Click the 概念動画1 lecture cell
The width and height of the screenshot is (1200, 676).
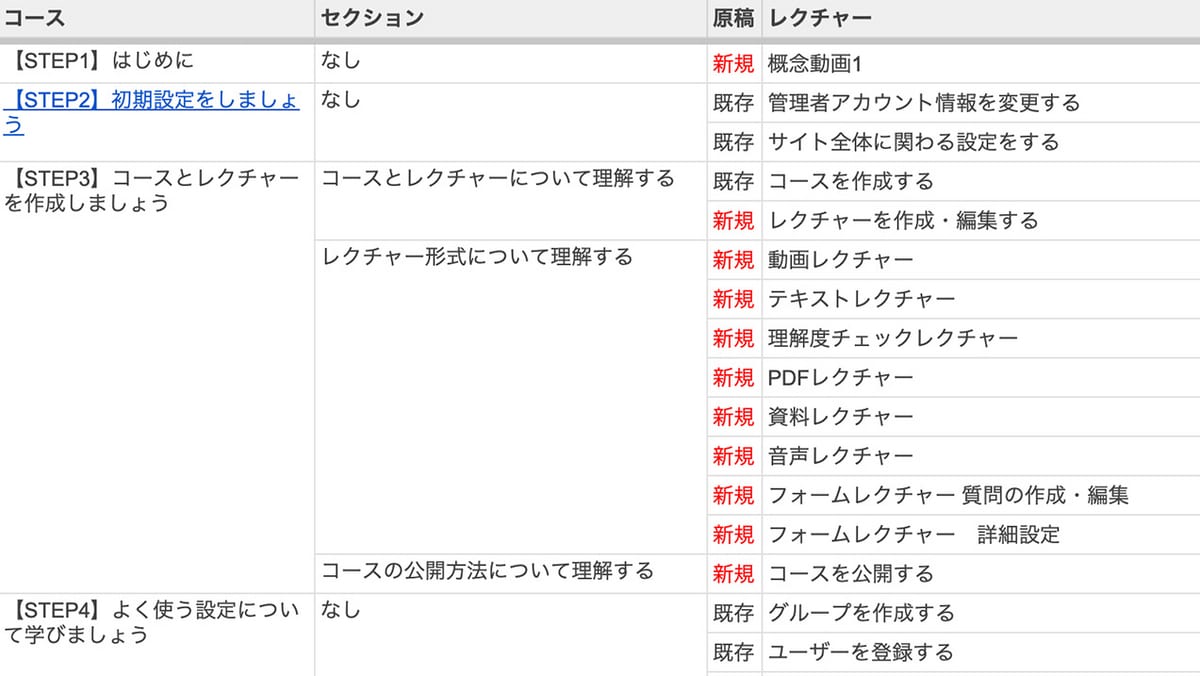click(x=980, y=63)
